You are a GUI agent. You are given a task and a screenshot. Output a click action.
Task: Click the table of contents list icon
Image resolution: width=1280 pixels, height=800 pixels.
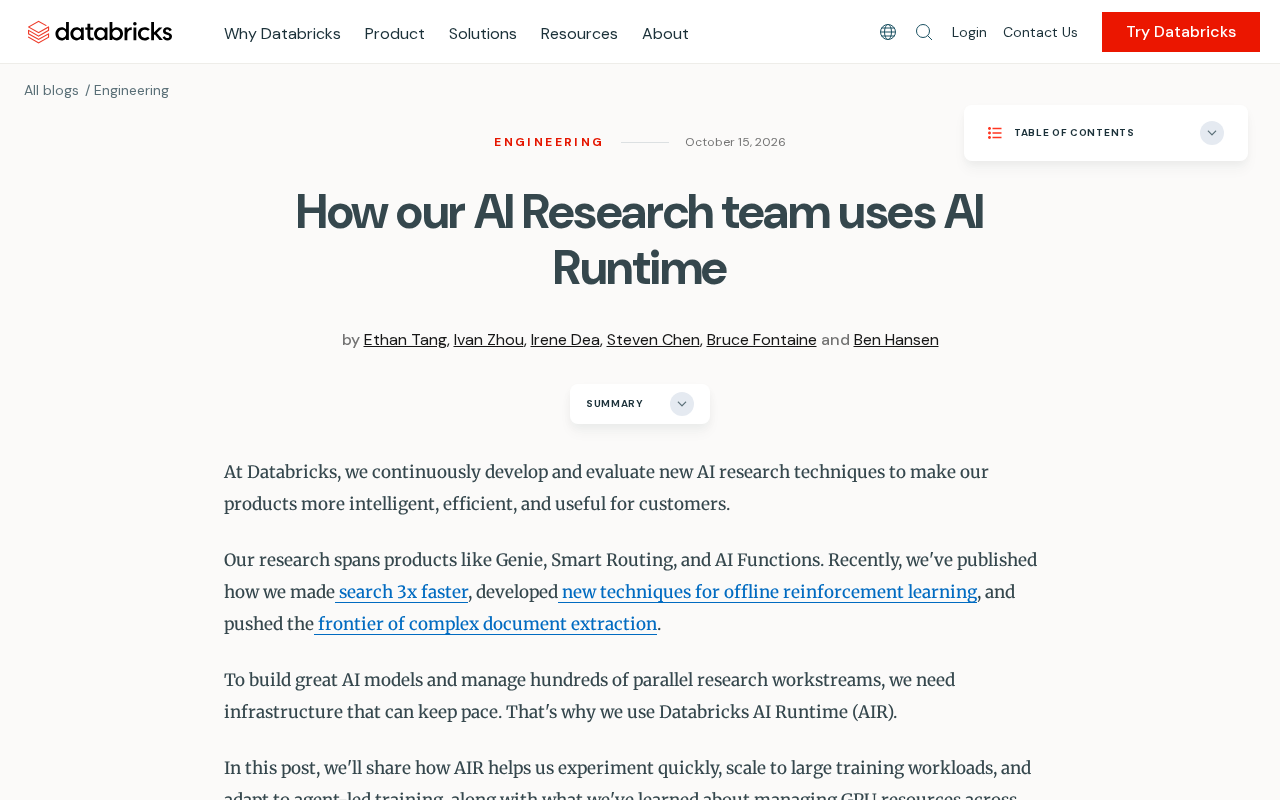[995, 133]
